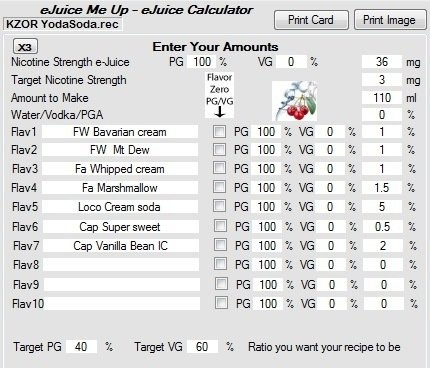Click the Target Nicotine Strength value field
430x368 pixels.
(382, 80)
